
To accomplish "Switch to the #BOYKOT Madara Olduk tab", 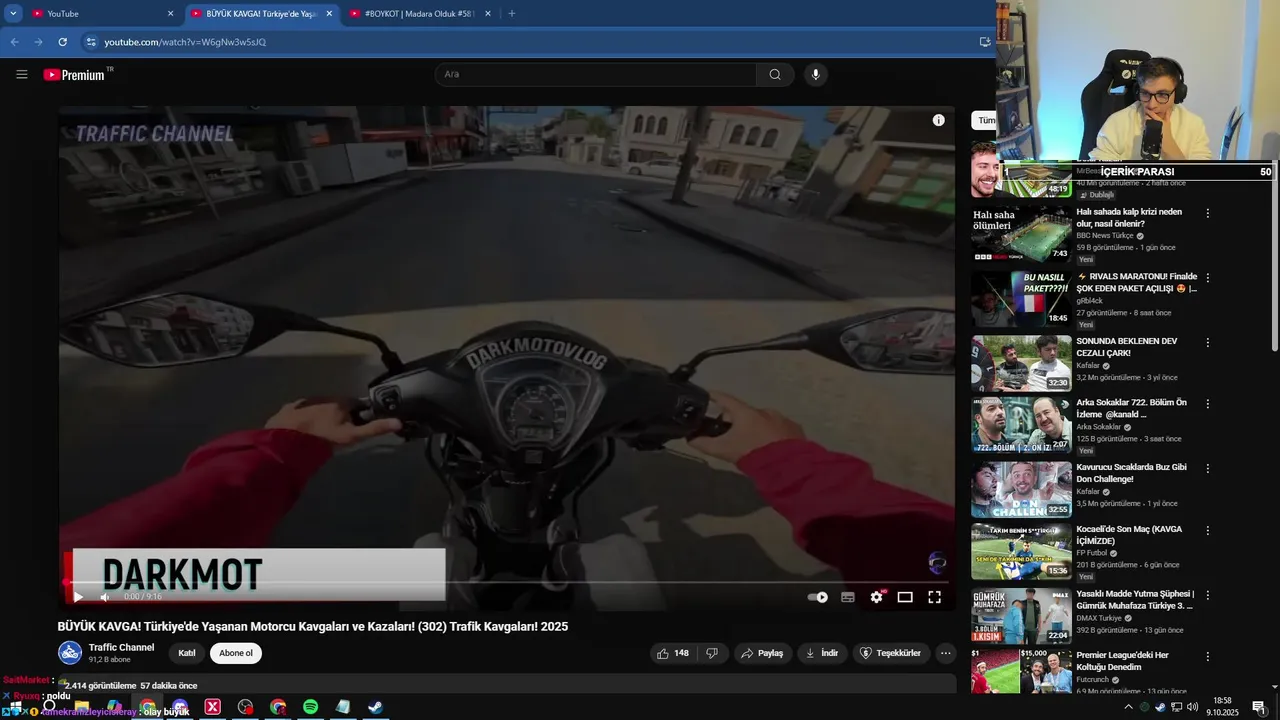I will (420, 13).
